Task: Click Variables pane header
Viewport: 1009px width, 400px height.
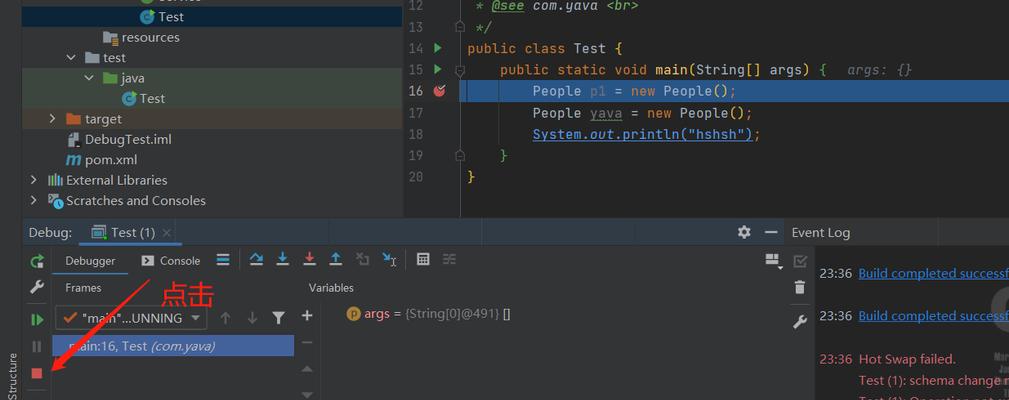Action: (331, 287)
